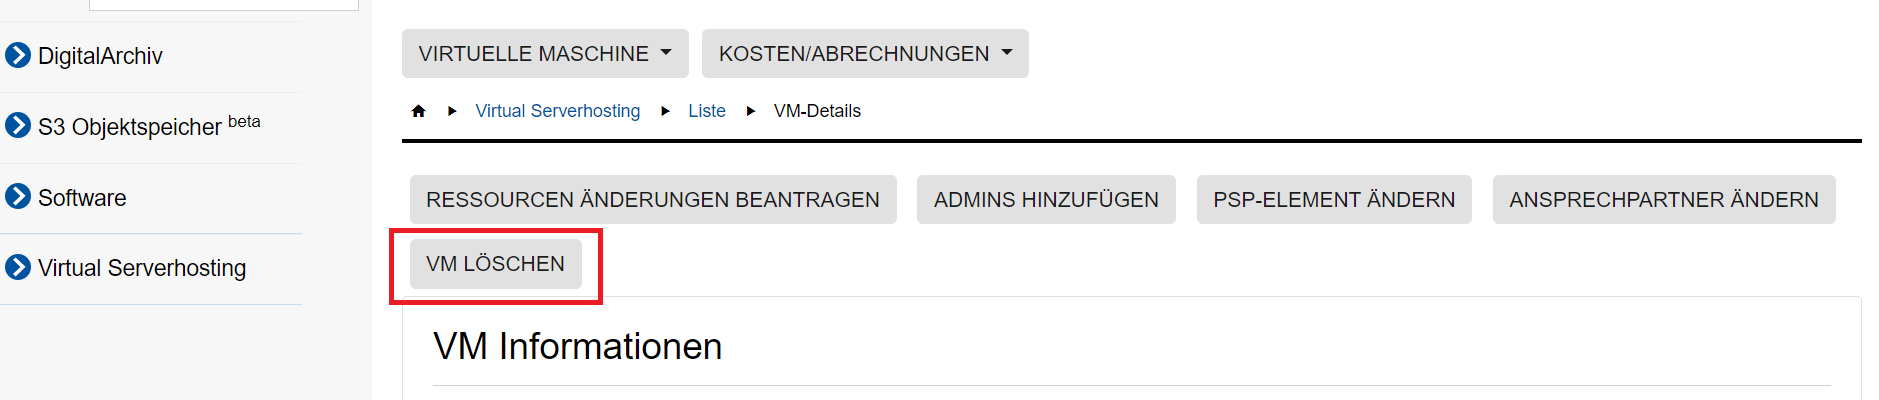Viewport: 1879px width, 400px height.
Task: Click the VM LÖSCHEN button
Action: coord(495,264)
